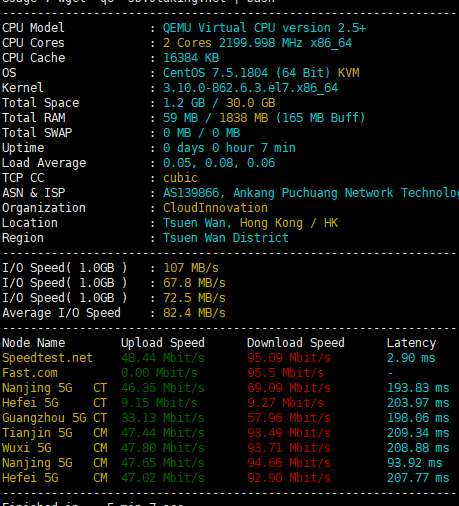Image resolution: width=459 pixels, height=506 pixels.
Task: Select the Average I/O Speed 82.4 MB/s
Action: click(194, 313)
